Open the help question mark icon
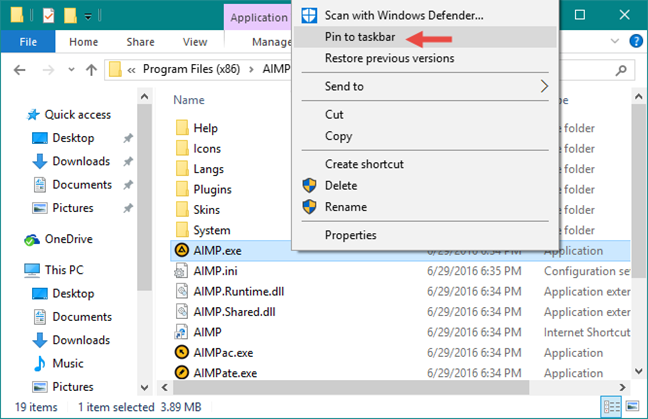 [636, 41]
